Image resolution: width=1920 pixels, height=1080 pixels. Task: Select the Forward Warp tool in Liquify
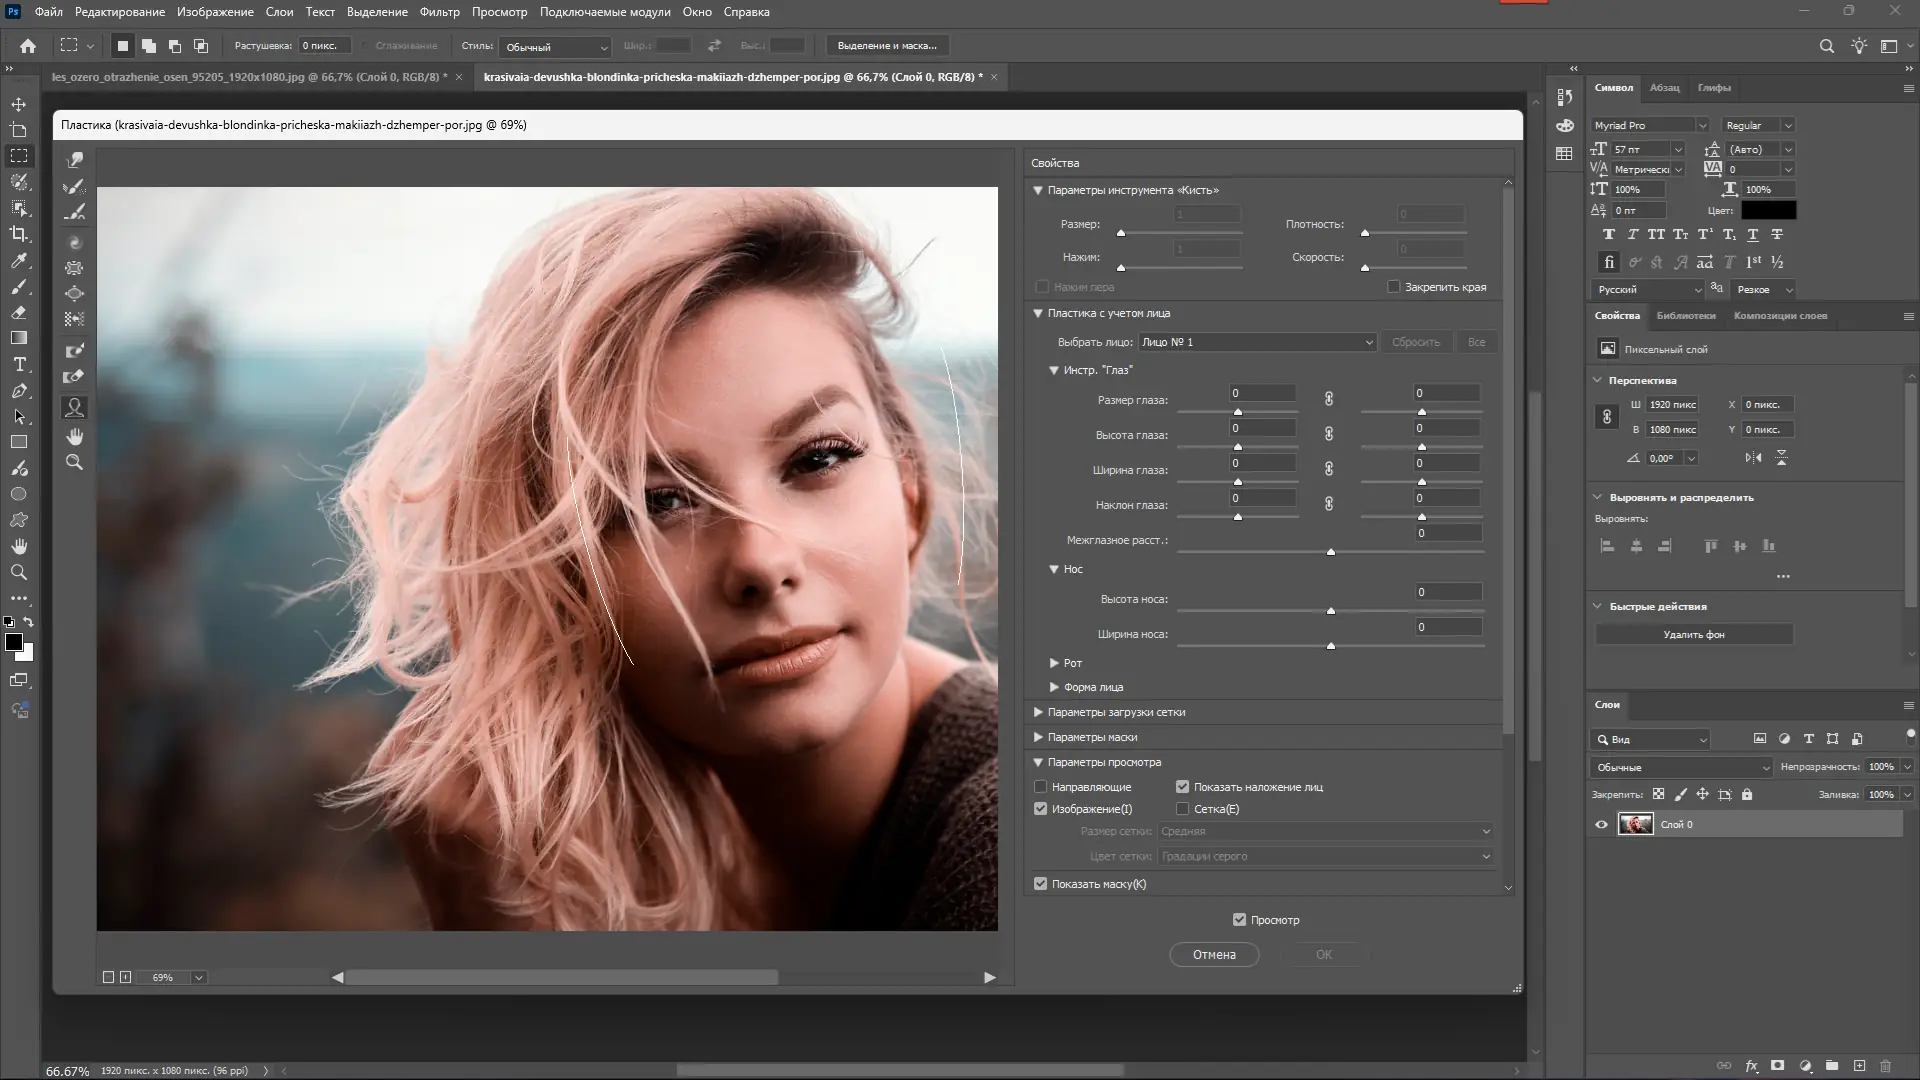[x=74, y=160]
